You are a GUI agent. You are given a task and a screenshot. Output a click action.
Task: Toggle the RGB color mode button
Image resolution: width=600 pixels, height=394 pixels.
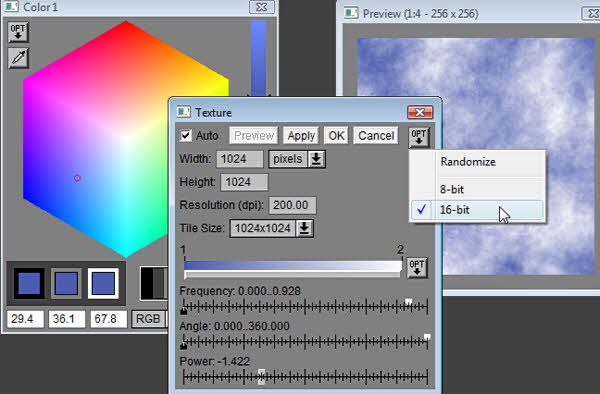pyautogui.click(x=148, y=319)
